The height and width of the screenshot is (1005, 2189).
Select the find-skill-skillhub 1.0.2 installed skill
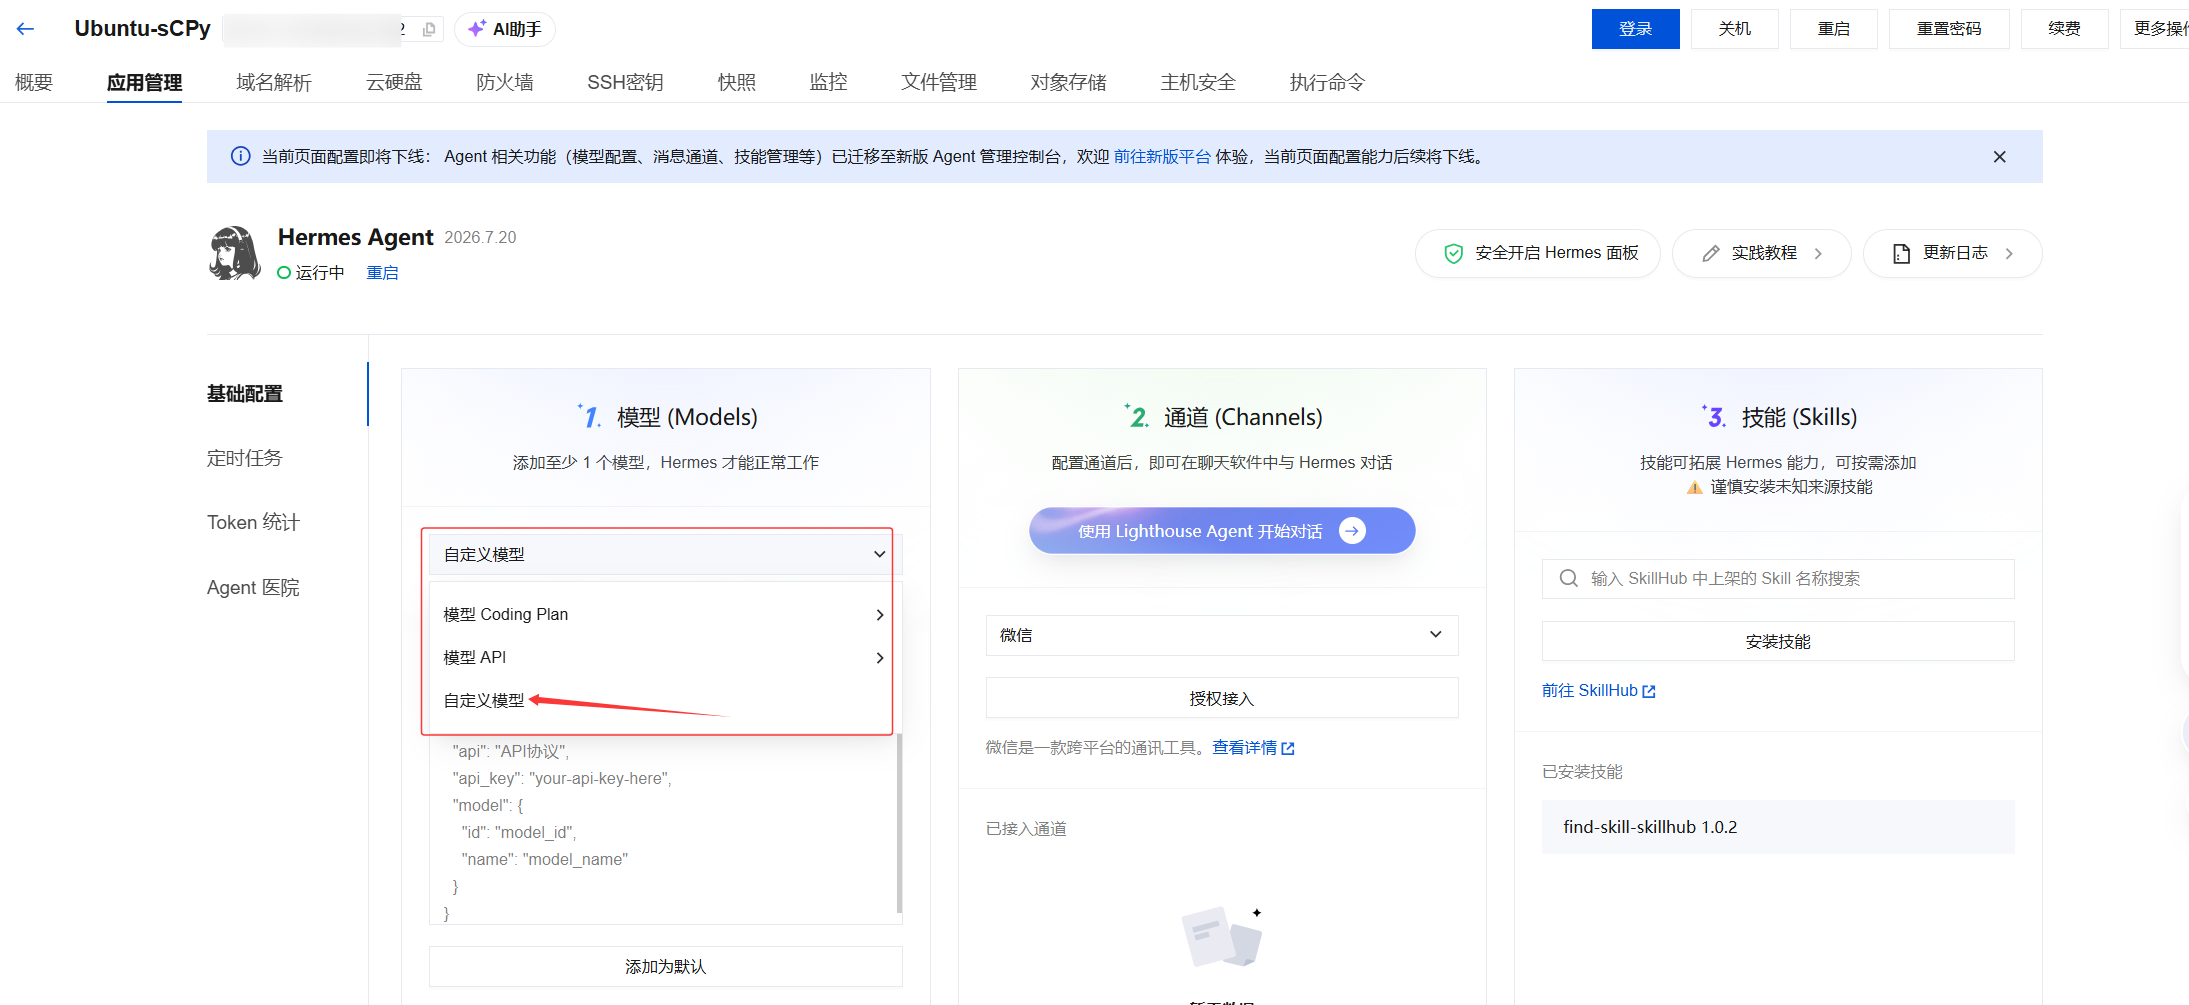(1777, 827)
